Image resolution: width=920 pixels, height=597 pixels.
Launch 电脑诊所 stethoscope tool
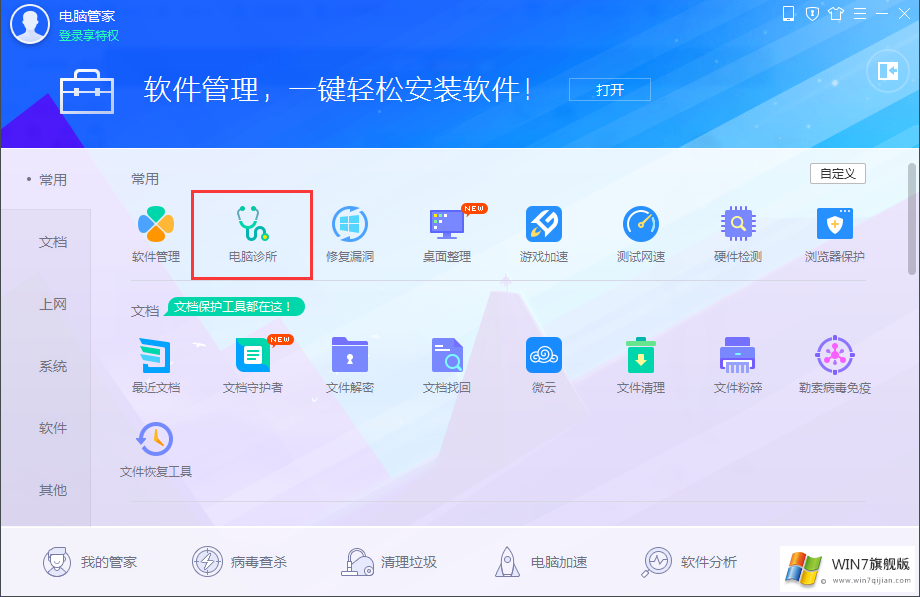pyautogui.click(x=252, y=234)
